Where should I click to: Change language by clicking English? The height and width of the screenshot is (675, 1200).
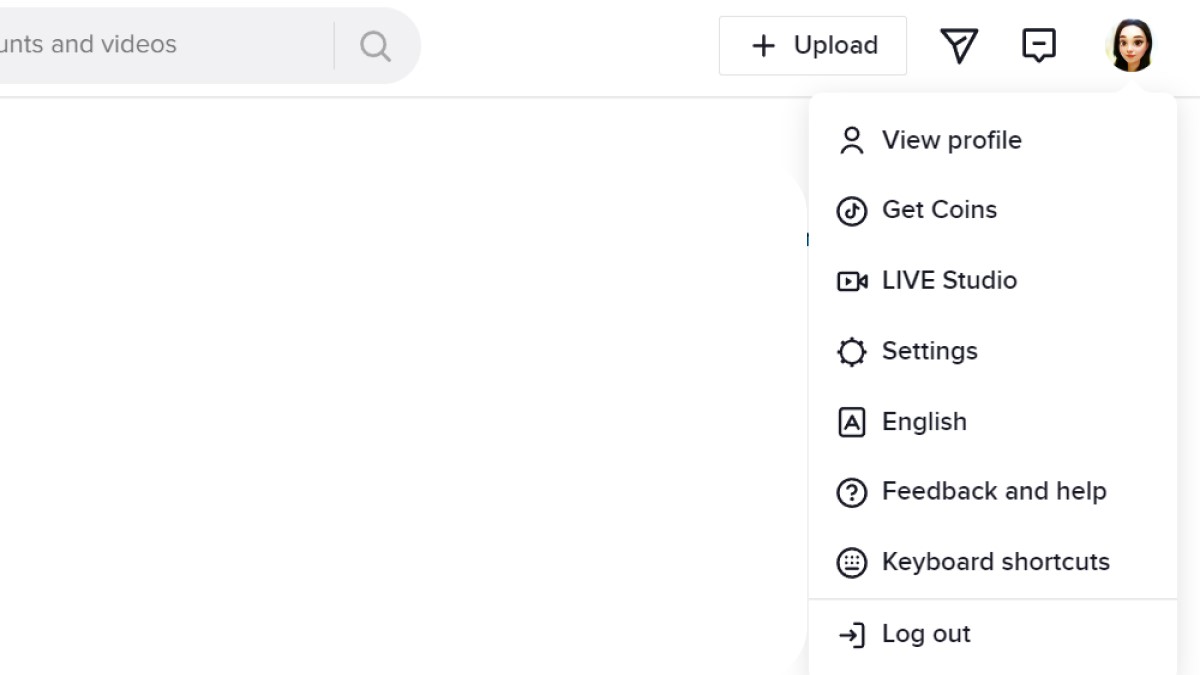coord(924,422)
